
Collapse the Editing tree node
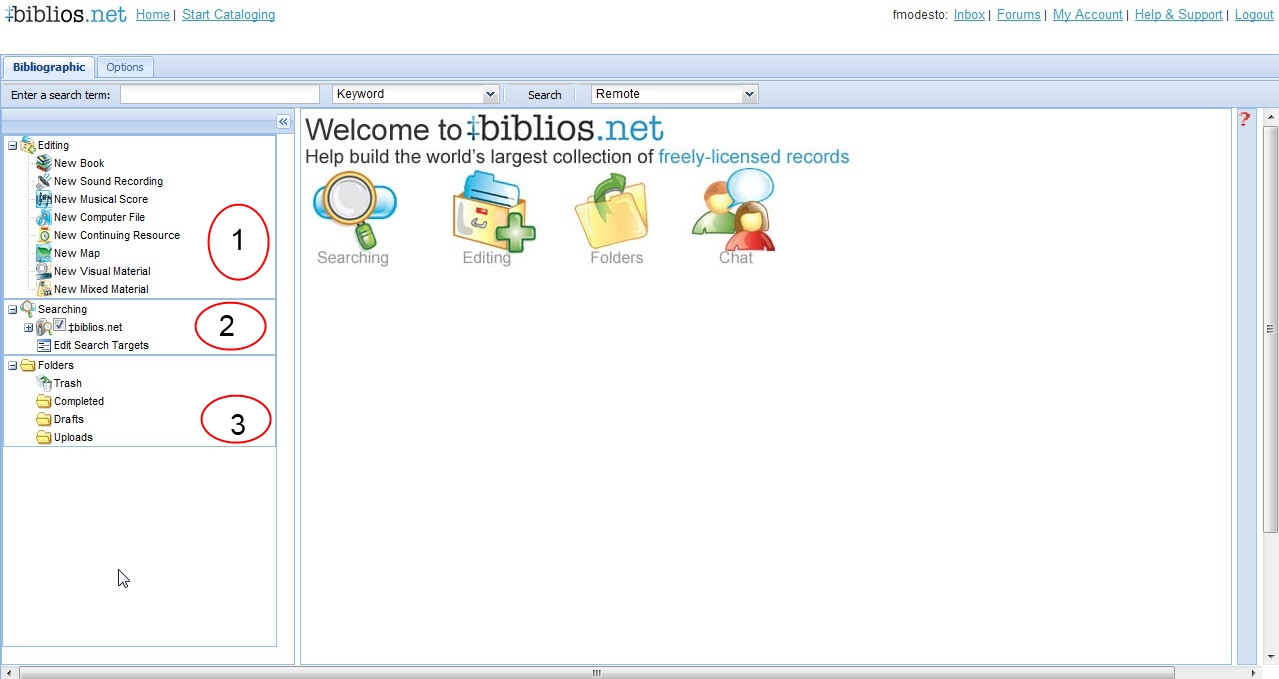point(13,146)
